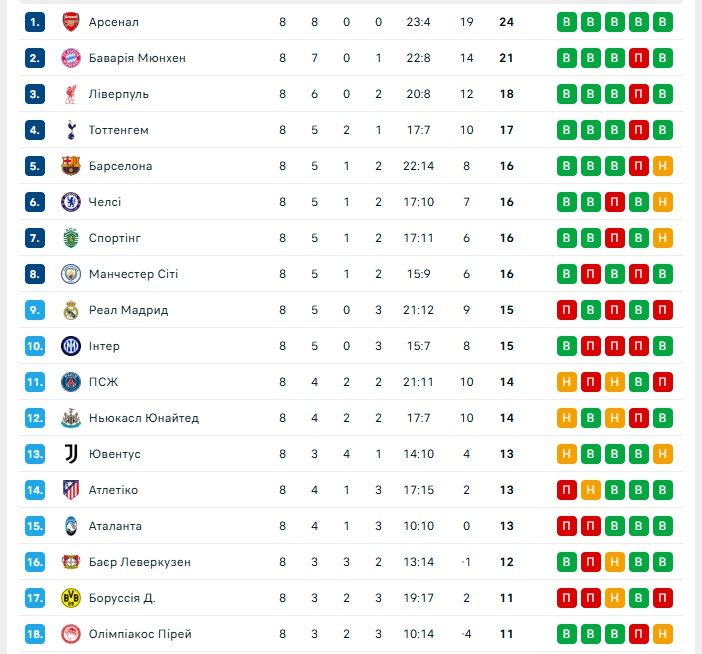This screenshot has width=702, height=654.
Task: Click the Arsenal club crest icon
Action: 71,22
